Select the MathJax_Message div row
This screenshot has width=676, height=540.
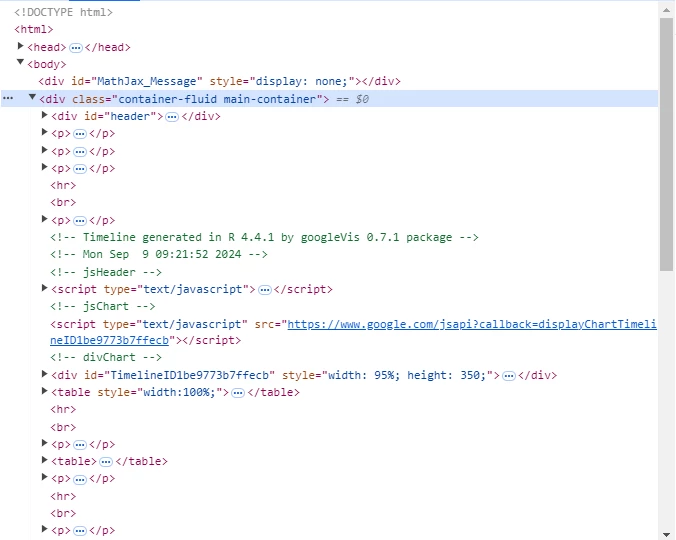(x=219, y=81)
